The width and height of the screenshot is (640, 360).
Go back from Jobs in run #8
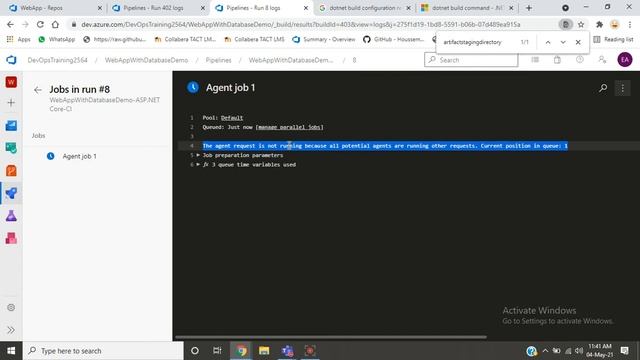[x=38, y=90]
